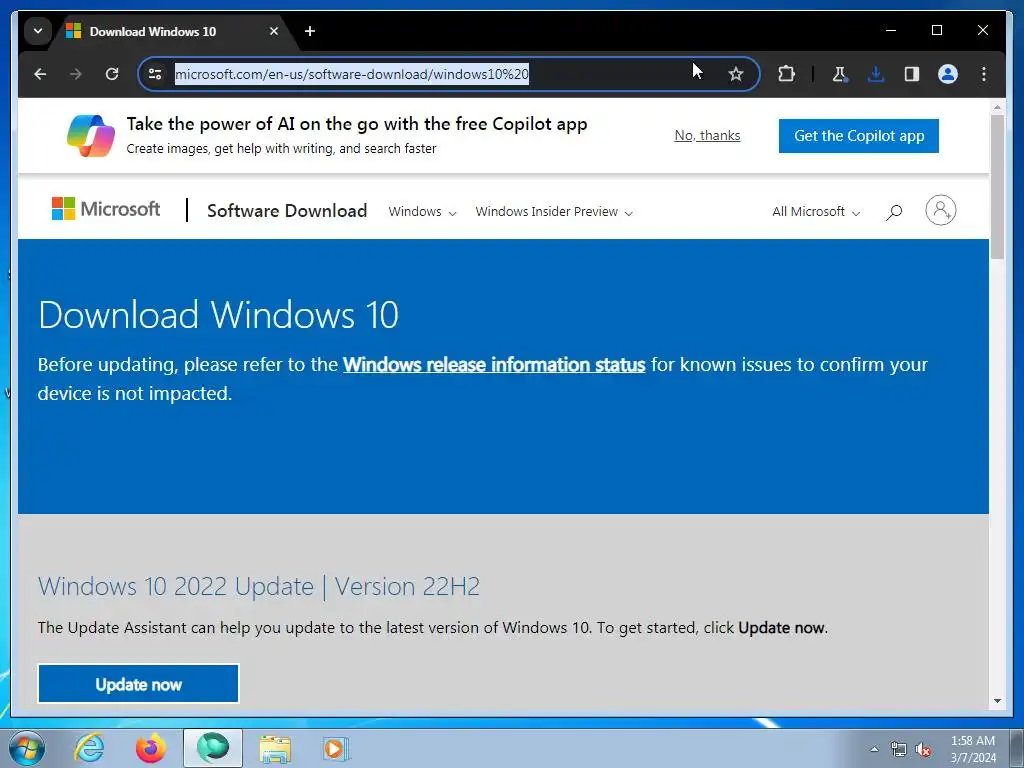Click the page scrollbar down arrow
Image resolution: width=1024 pixels, height=768 pixels.
[x=997, y=701]
